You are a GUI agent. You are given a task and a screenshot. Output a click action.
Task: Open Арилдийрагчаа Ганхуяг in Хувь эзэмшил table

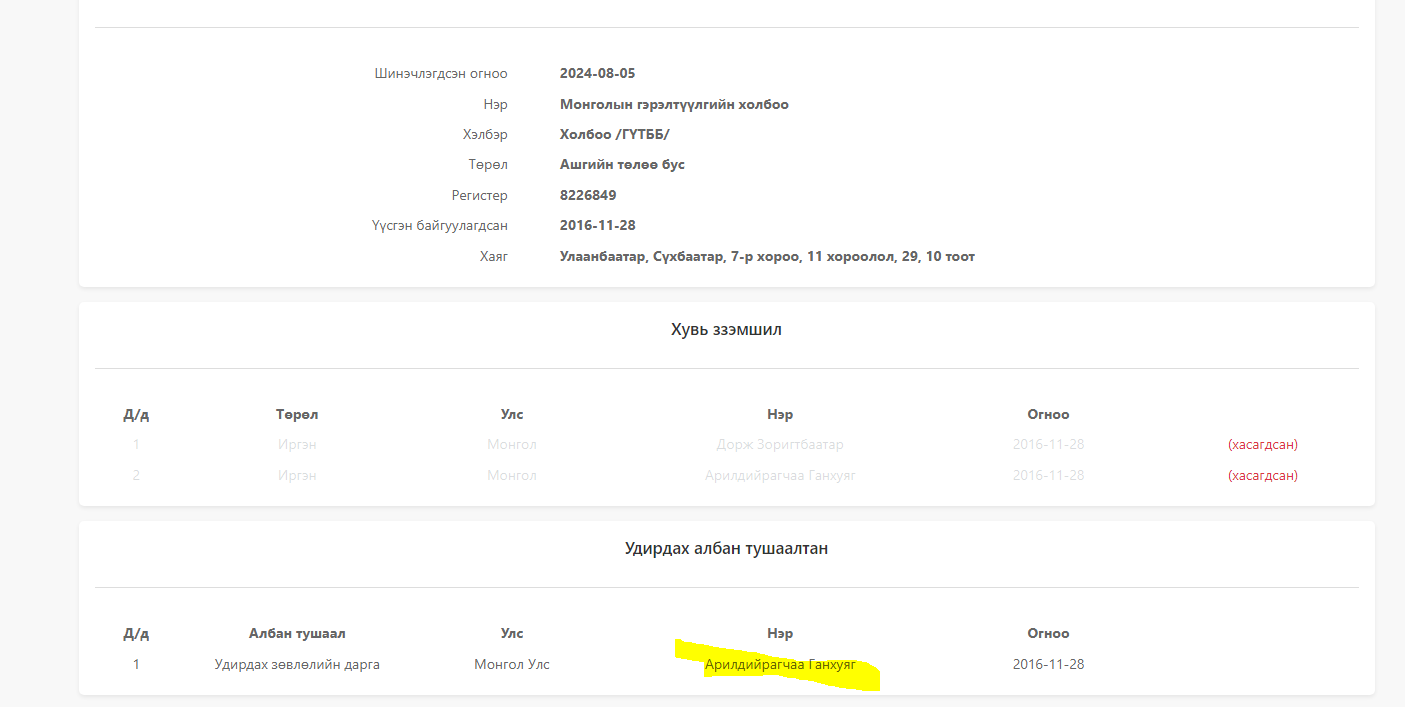pos(780,475)
